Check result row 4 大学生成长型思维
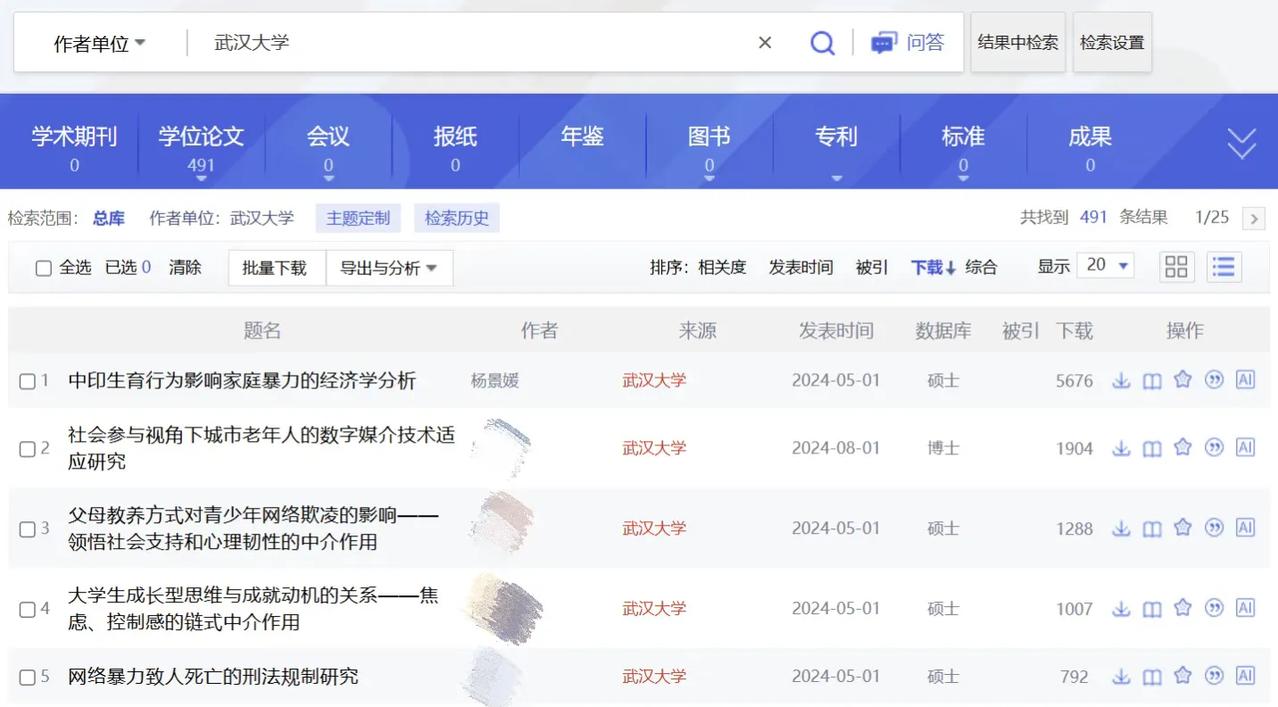The image size is (1278, 707). tap(27, 609)
